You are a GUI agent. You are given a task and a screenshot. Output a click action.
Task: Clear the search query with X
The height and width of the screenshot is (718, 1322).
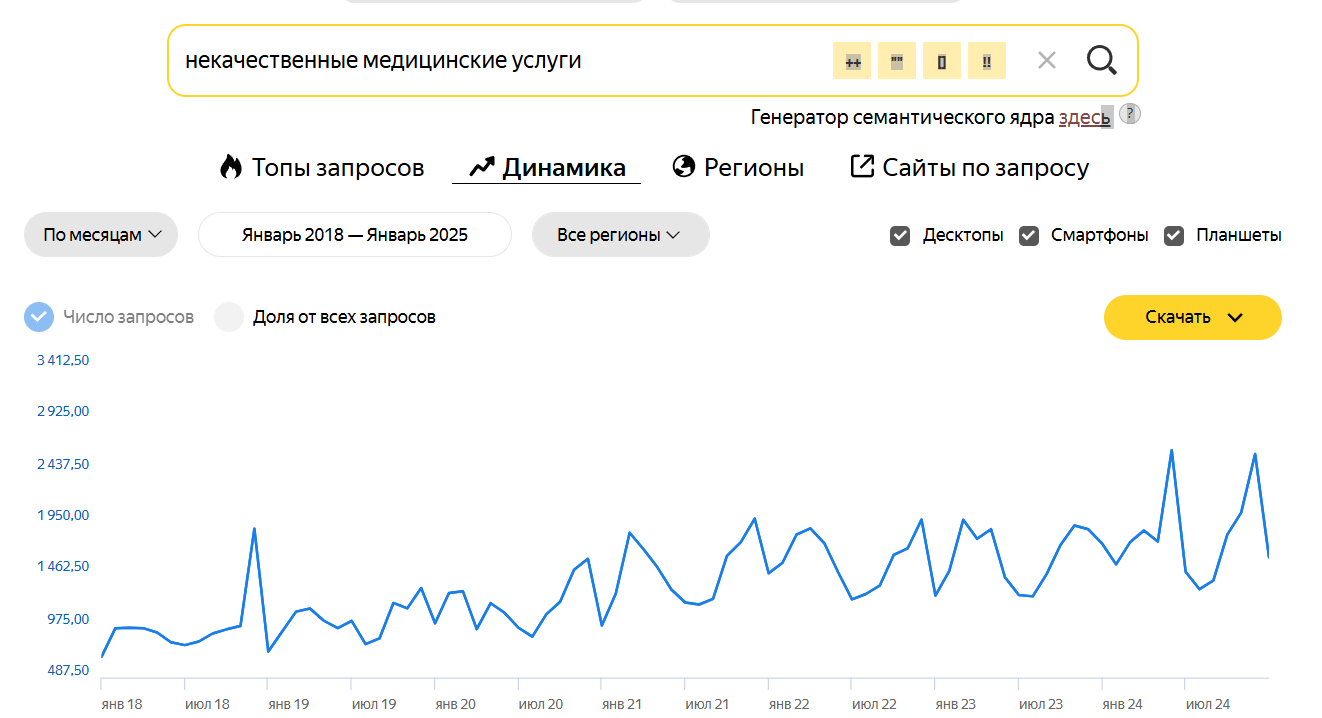[1046, 61]
